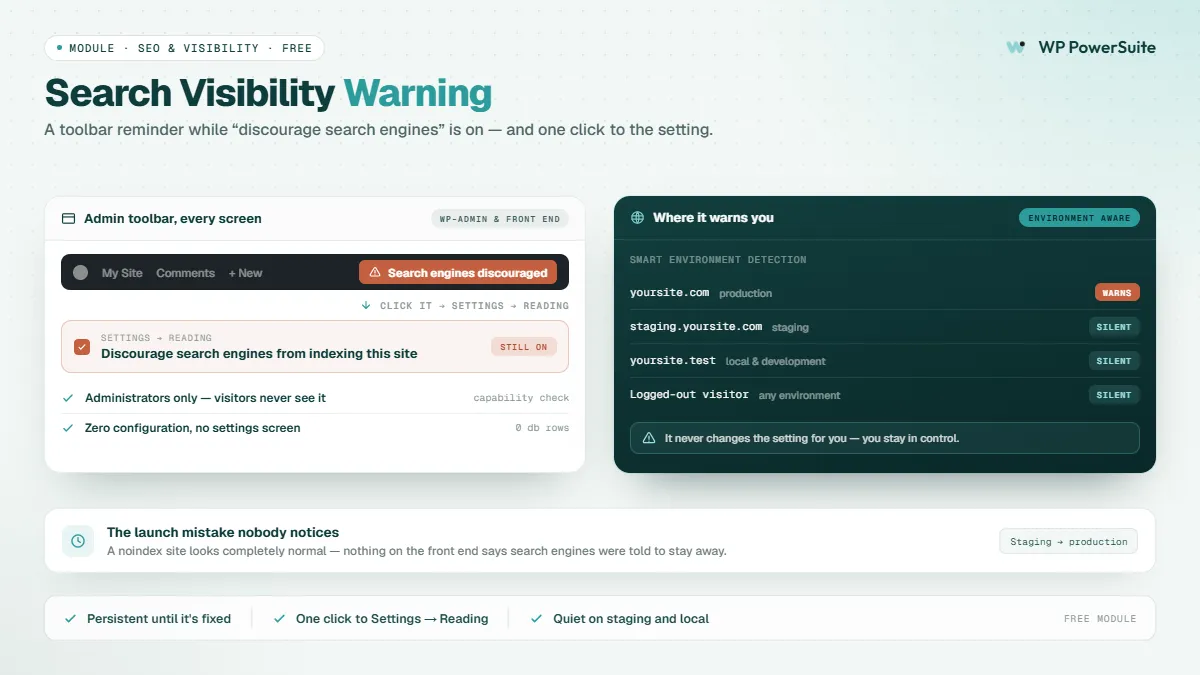Click the 'WP-ADMIN & FRONT END' tag
Image resolution: width=1200 pixels, height=675 pixels.
click(500, 219)
